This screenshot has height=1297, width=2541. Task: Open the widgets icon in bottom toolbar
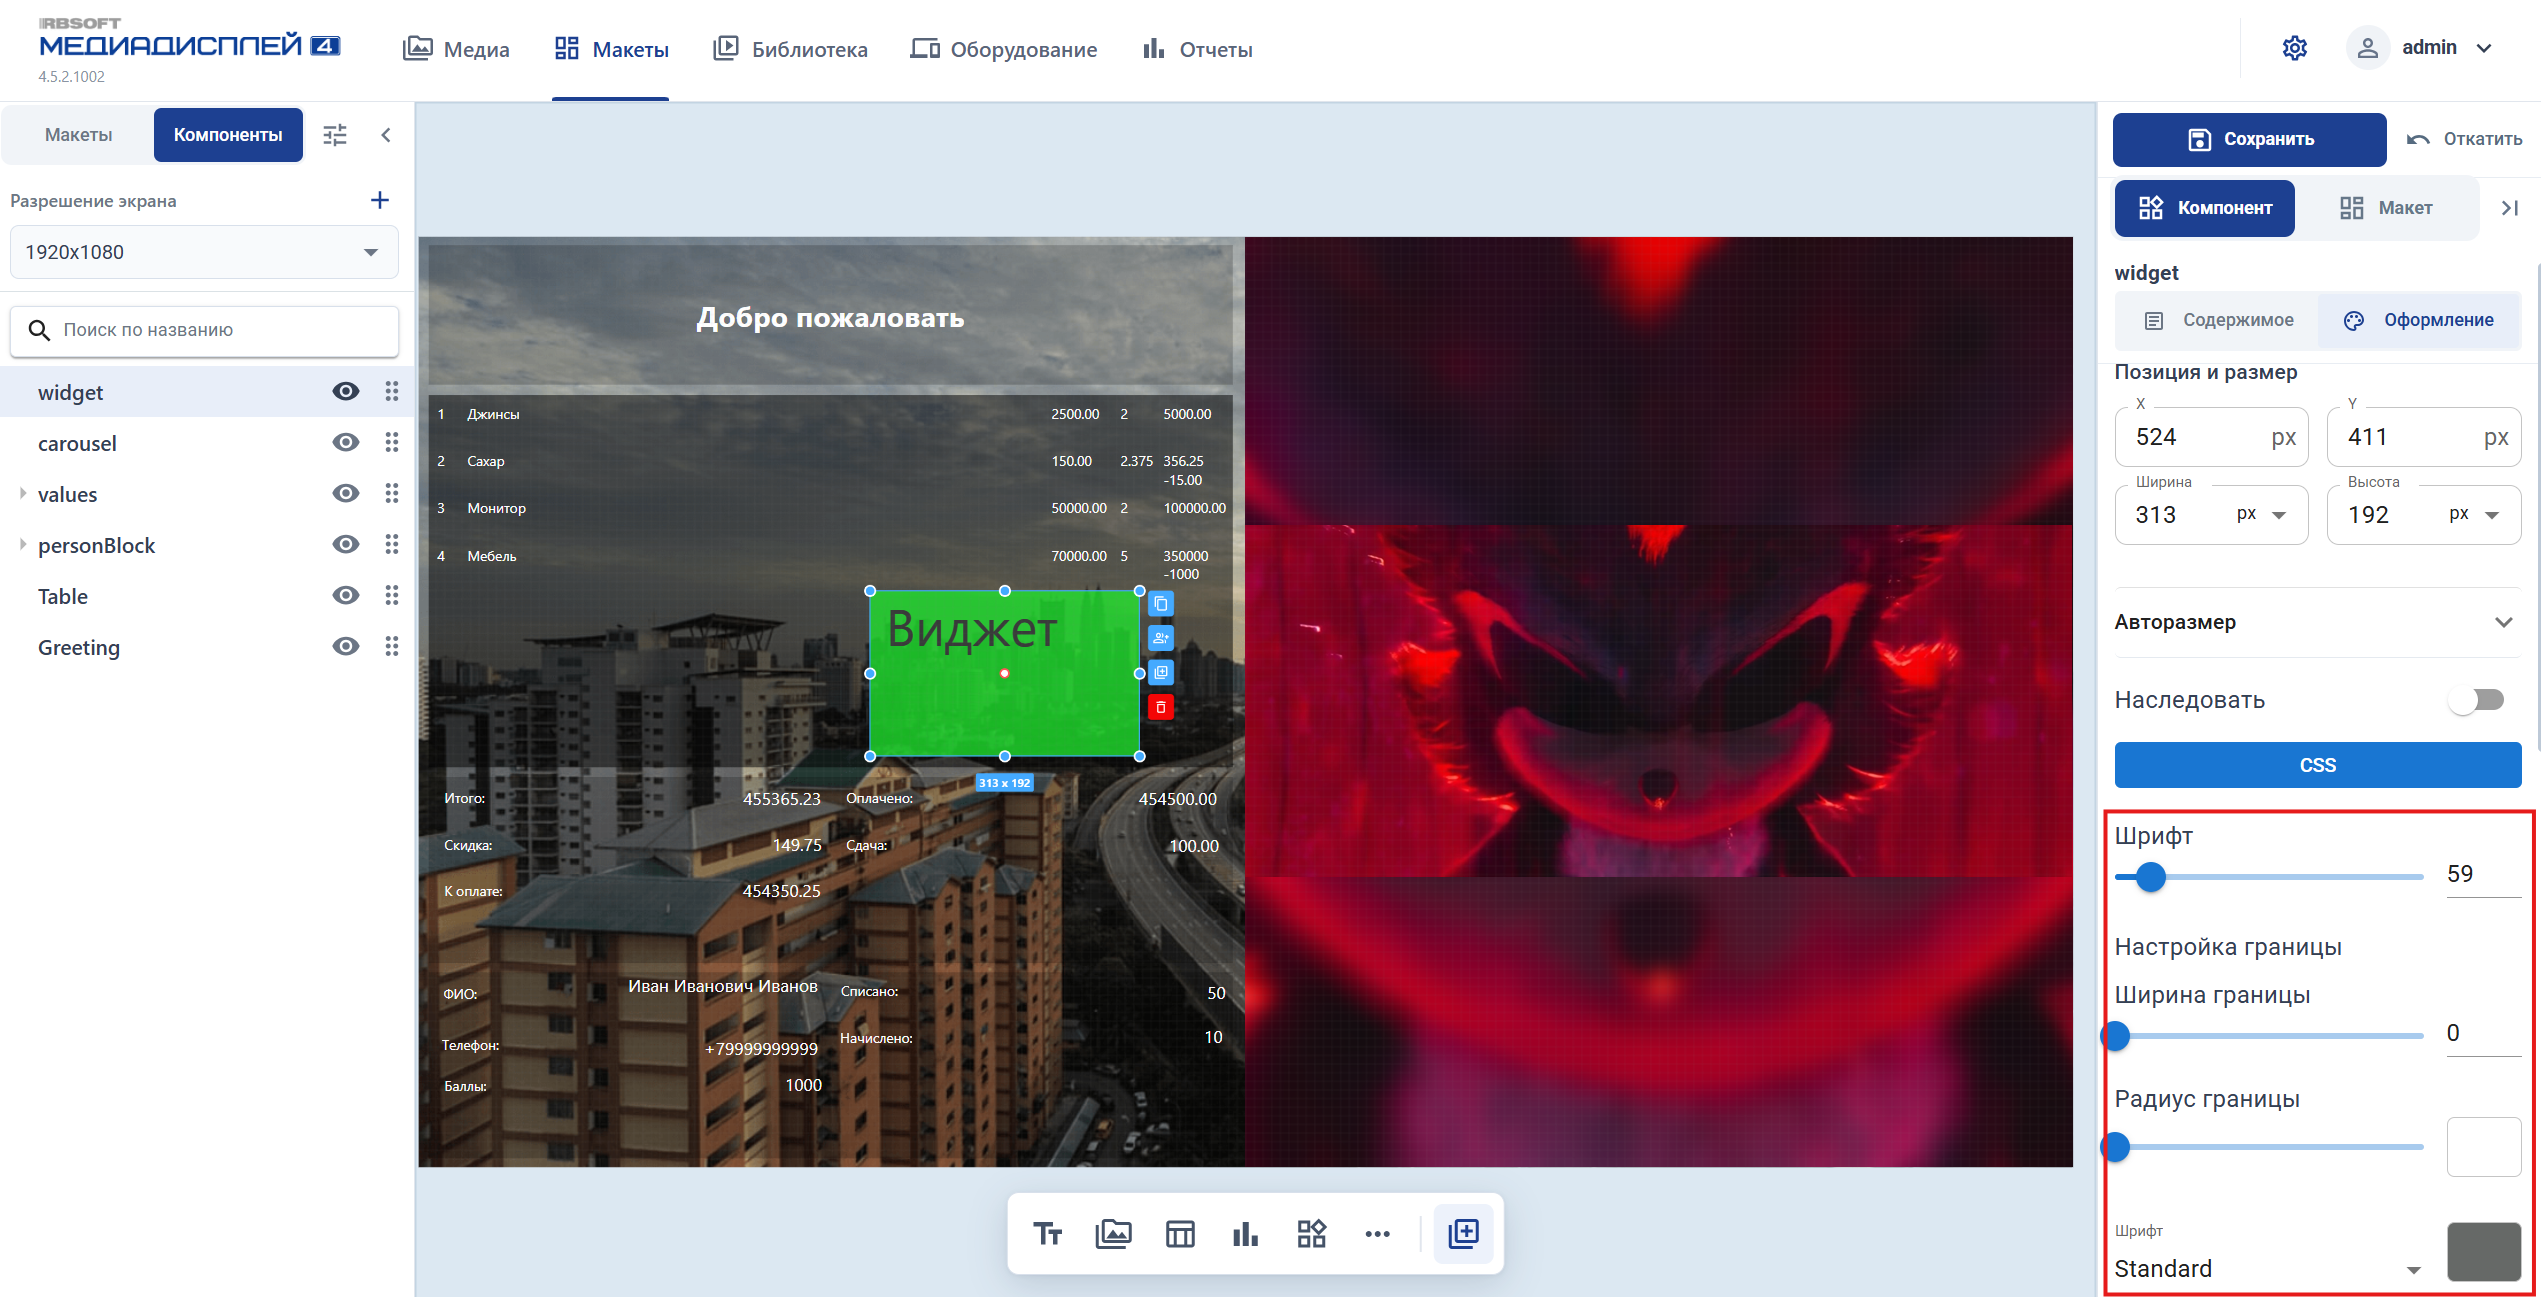click(x=1311, y=1233)
